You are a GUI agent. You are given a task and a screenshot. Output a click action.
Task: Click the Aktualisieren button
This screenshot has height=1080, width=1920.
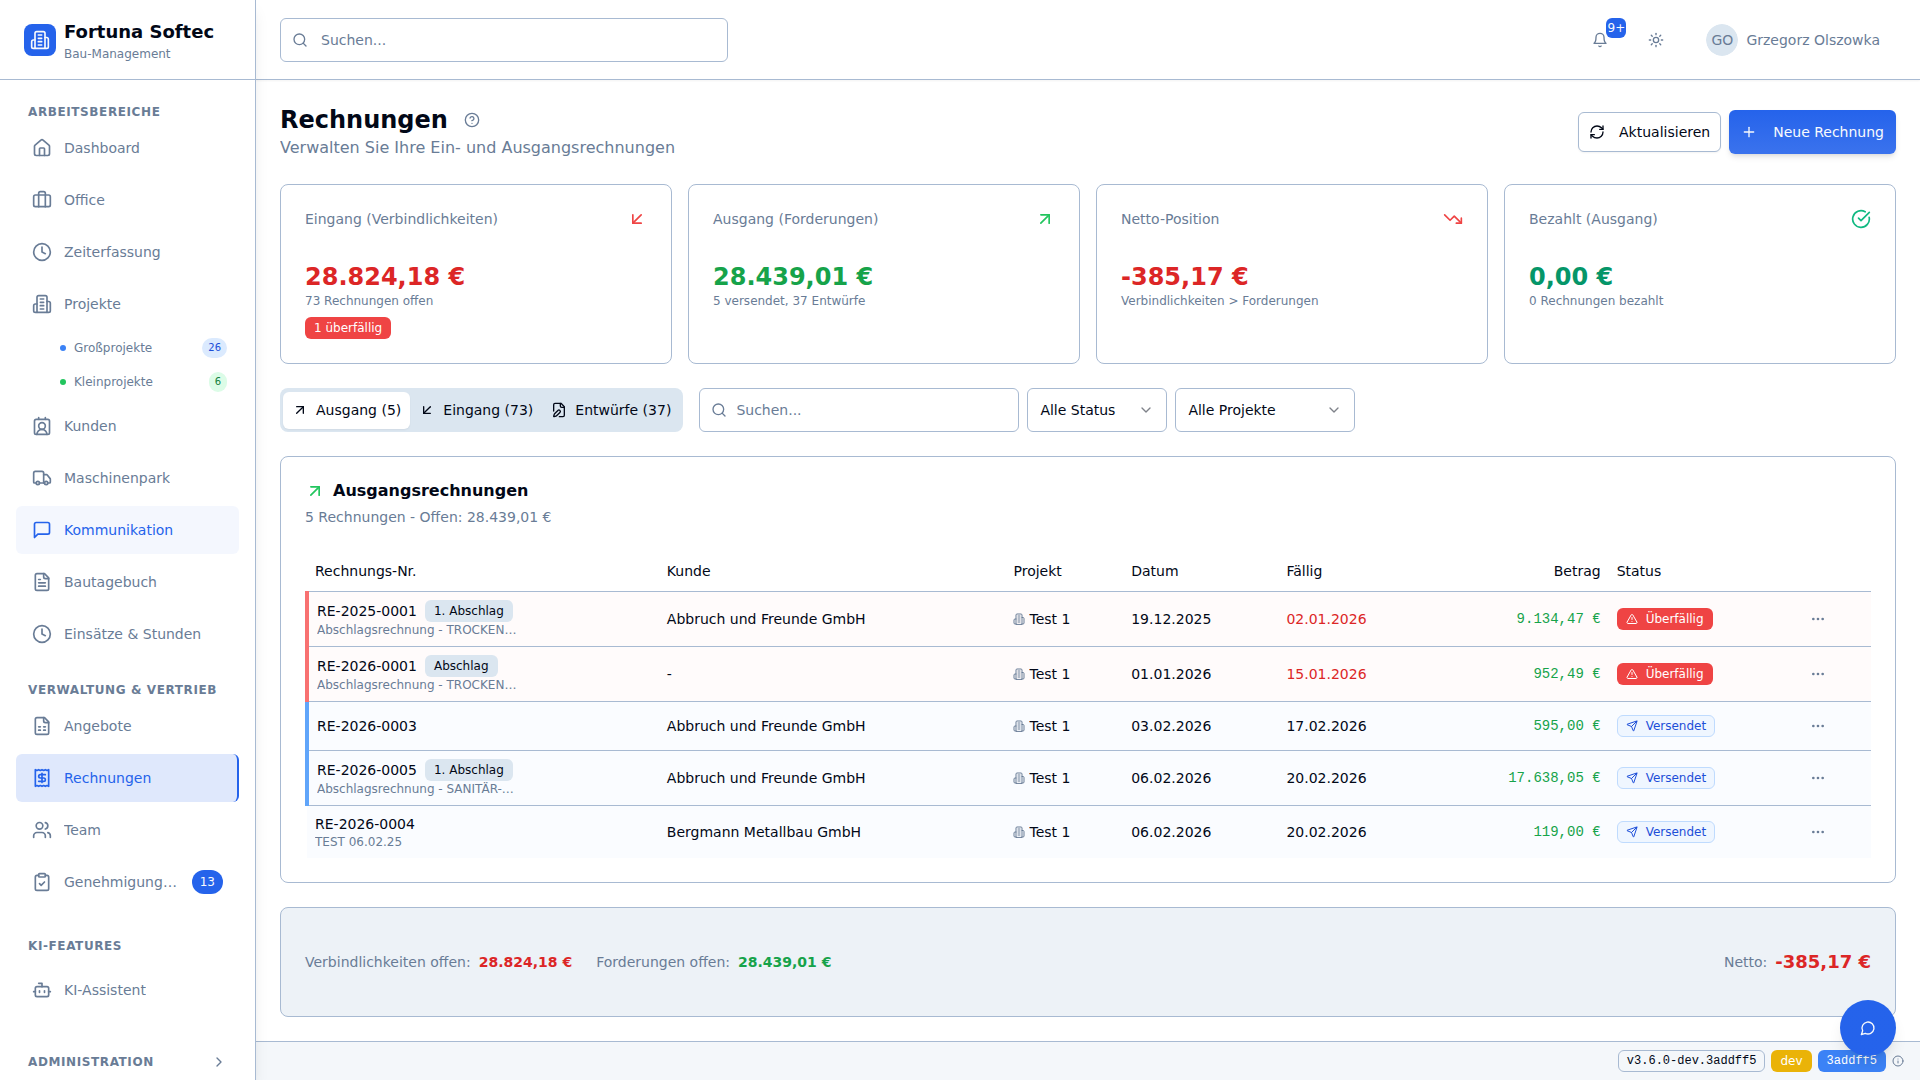coord(1648,132)
